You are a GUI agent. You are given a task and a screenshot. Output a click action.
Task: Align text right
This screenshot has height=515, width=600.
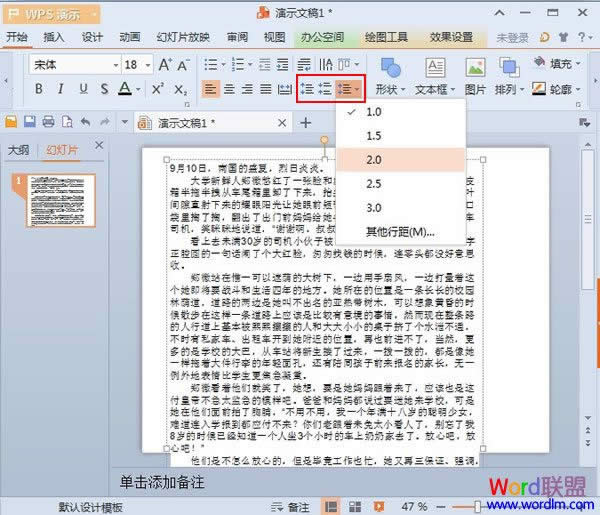[248, 89]
